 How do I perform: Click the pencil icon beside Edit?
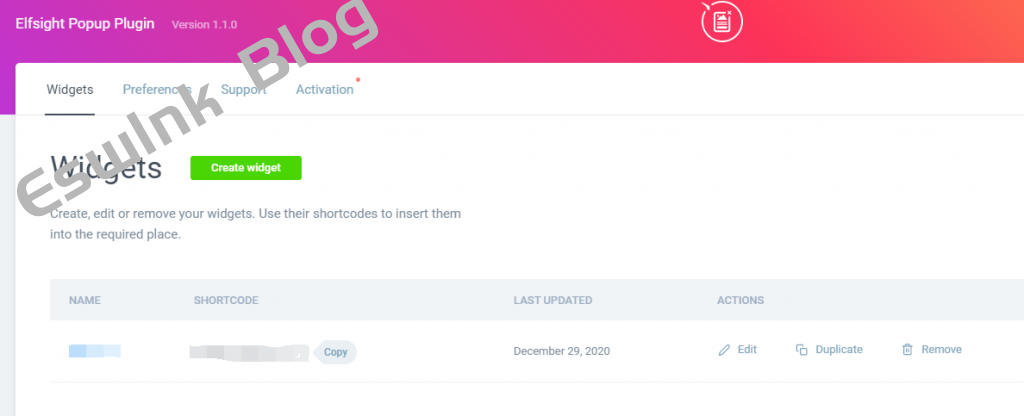coord(725,350)
